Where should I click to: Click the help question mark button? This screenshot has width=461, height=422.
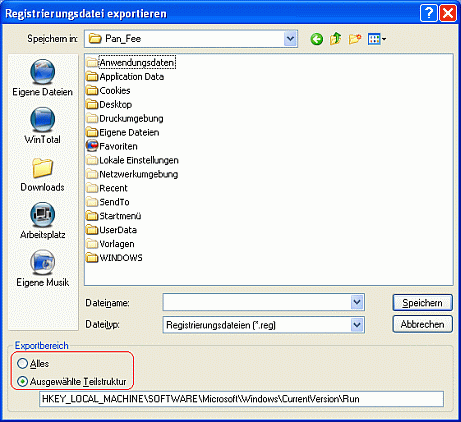428,13
